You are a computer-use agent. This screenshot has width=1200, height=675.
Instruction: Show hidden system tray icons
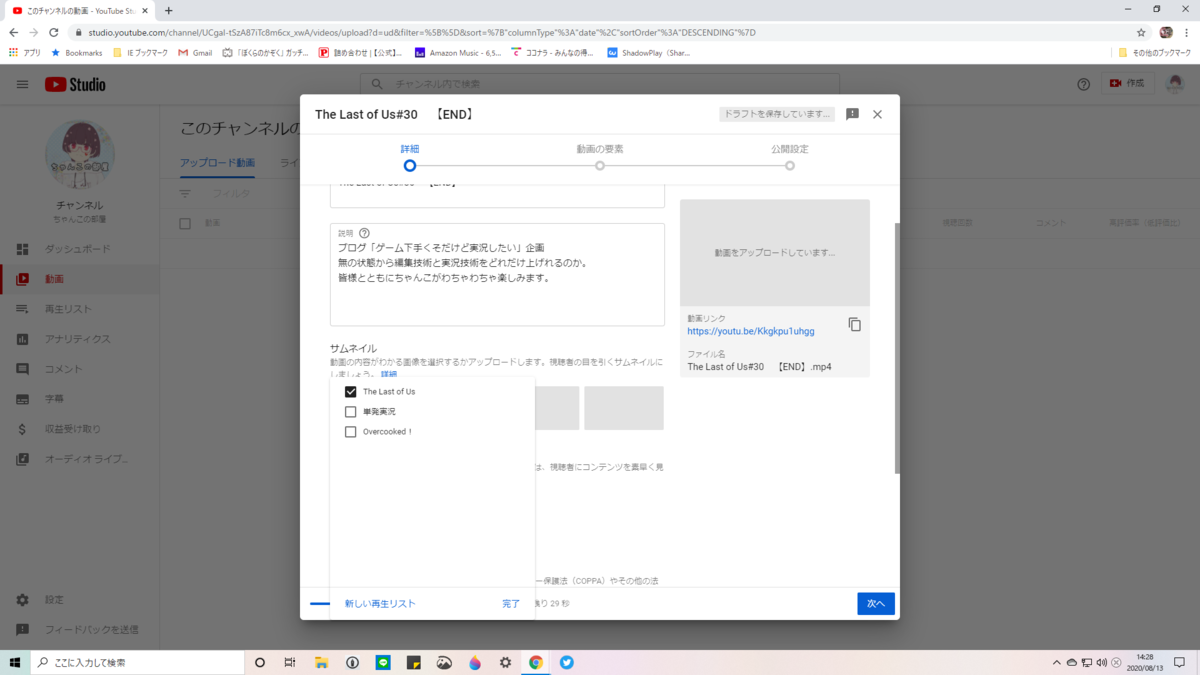point(1057,662)
